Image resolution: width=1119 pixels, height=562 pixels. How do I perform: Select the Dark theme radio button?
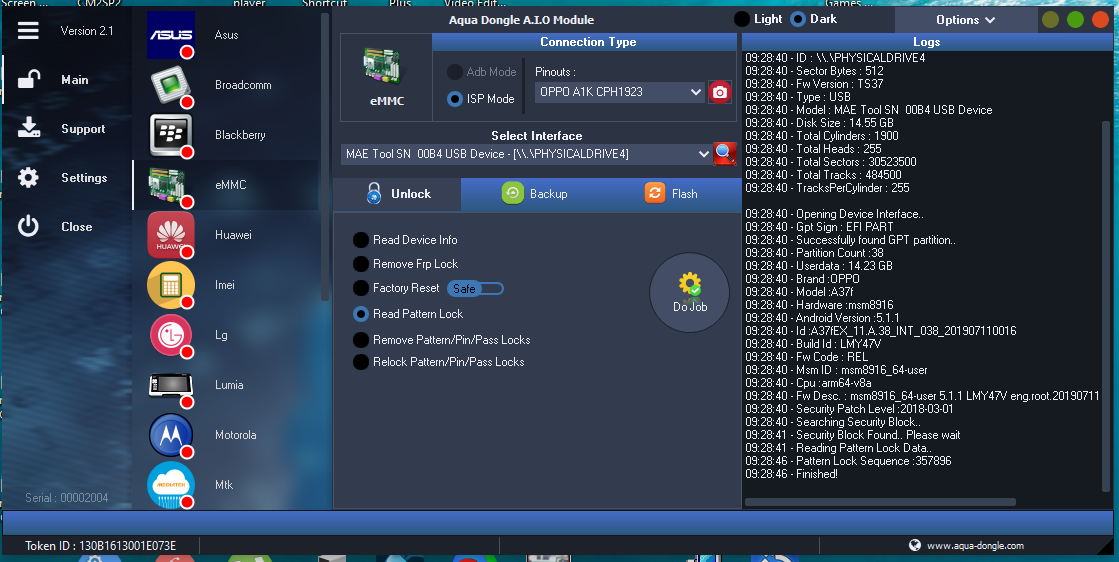(798, 19)
